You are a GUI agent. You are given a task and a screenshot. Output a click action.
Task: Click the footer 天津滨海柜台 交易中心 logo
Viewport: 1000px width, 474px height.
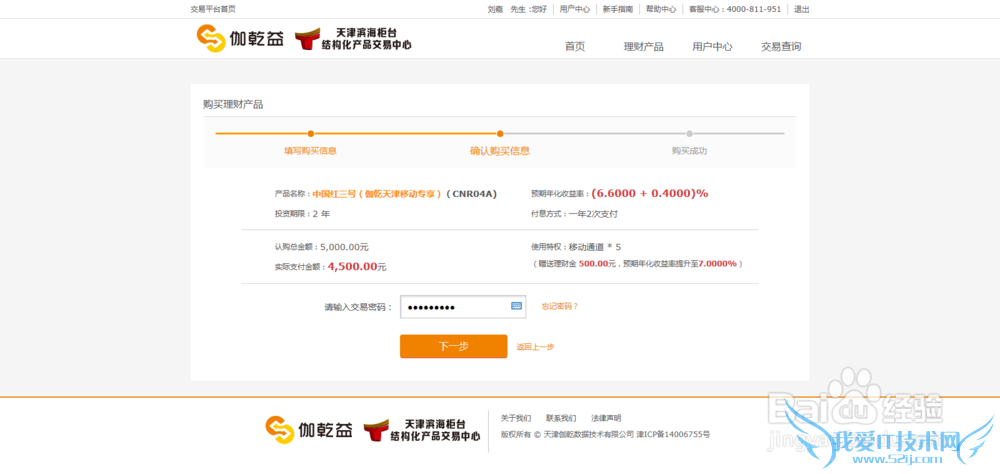[x=422, y=431]
